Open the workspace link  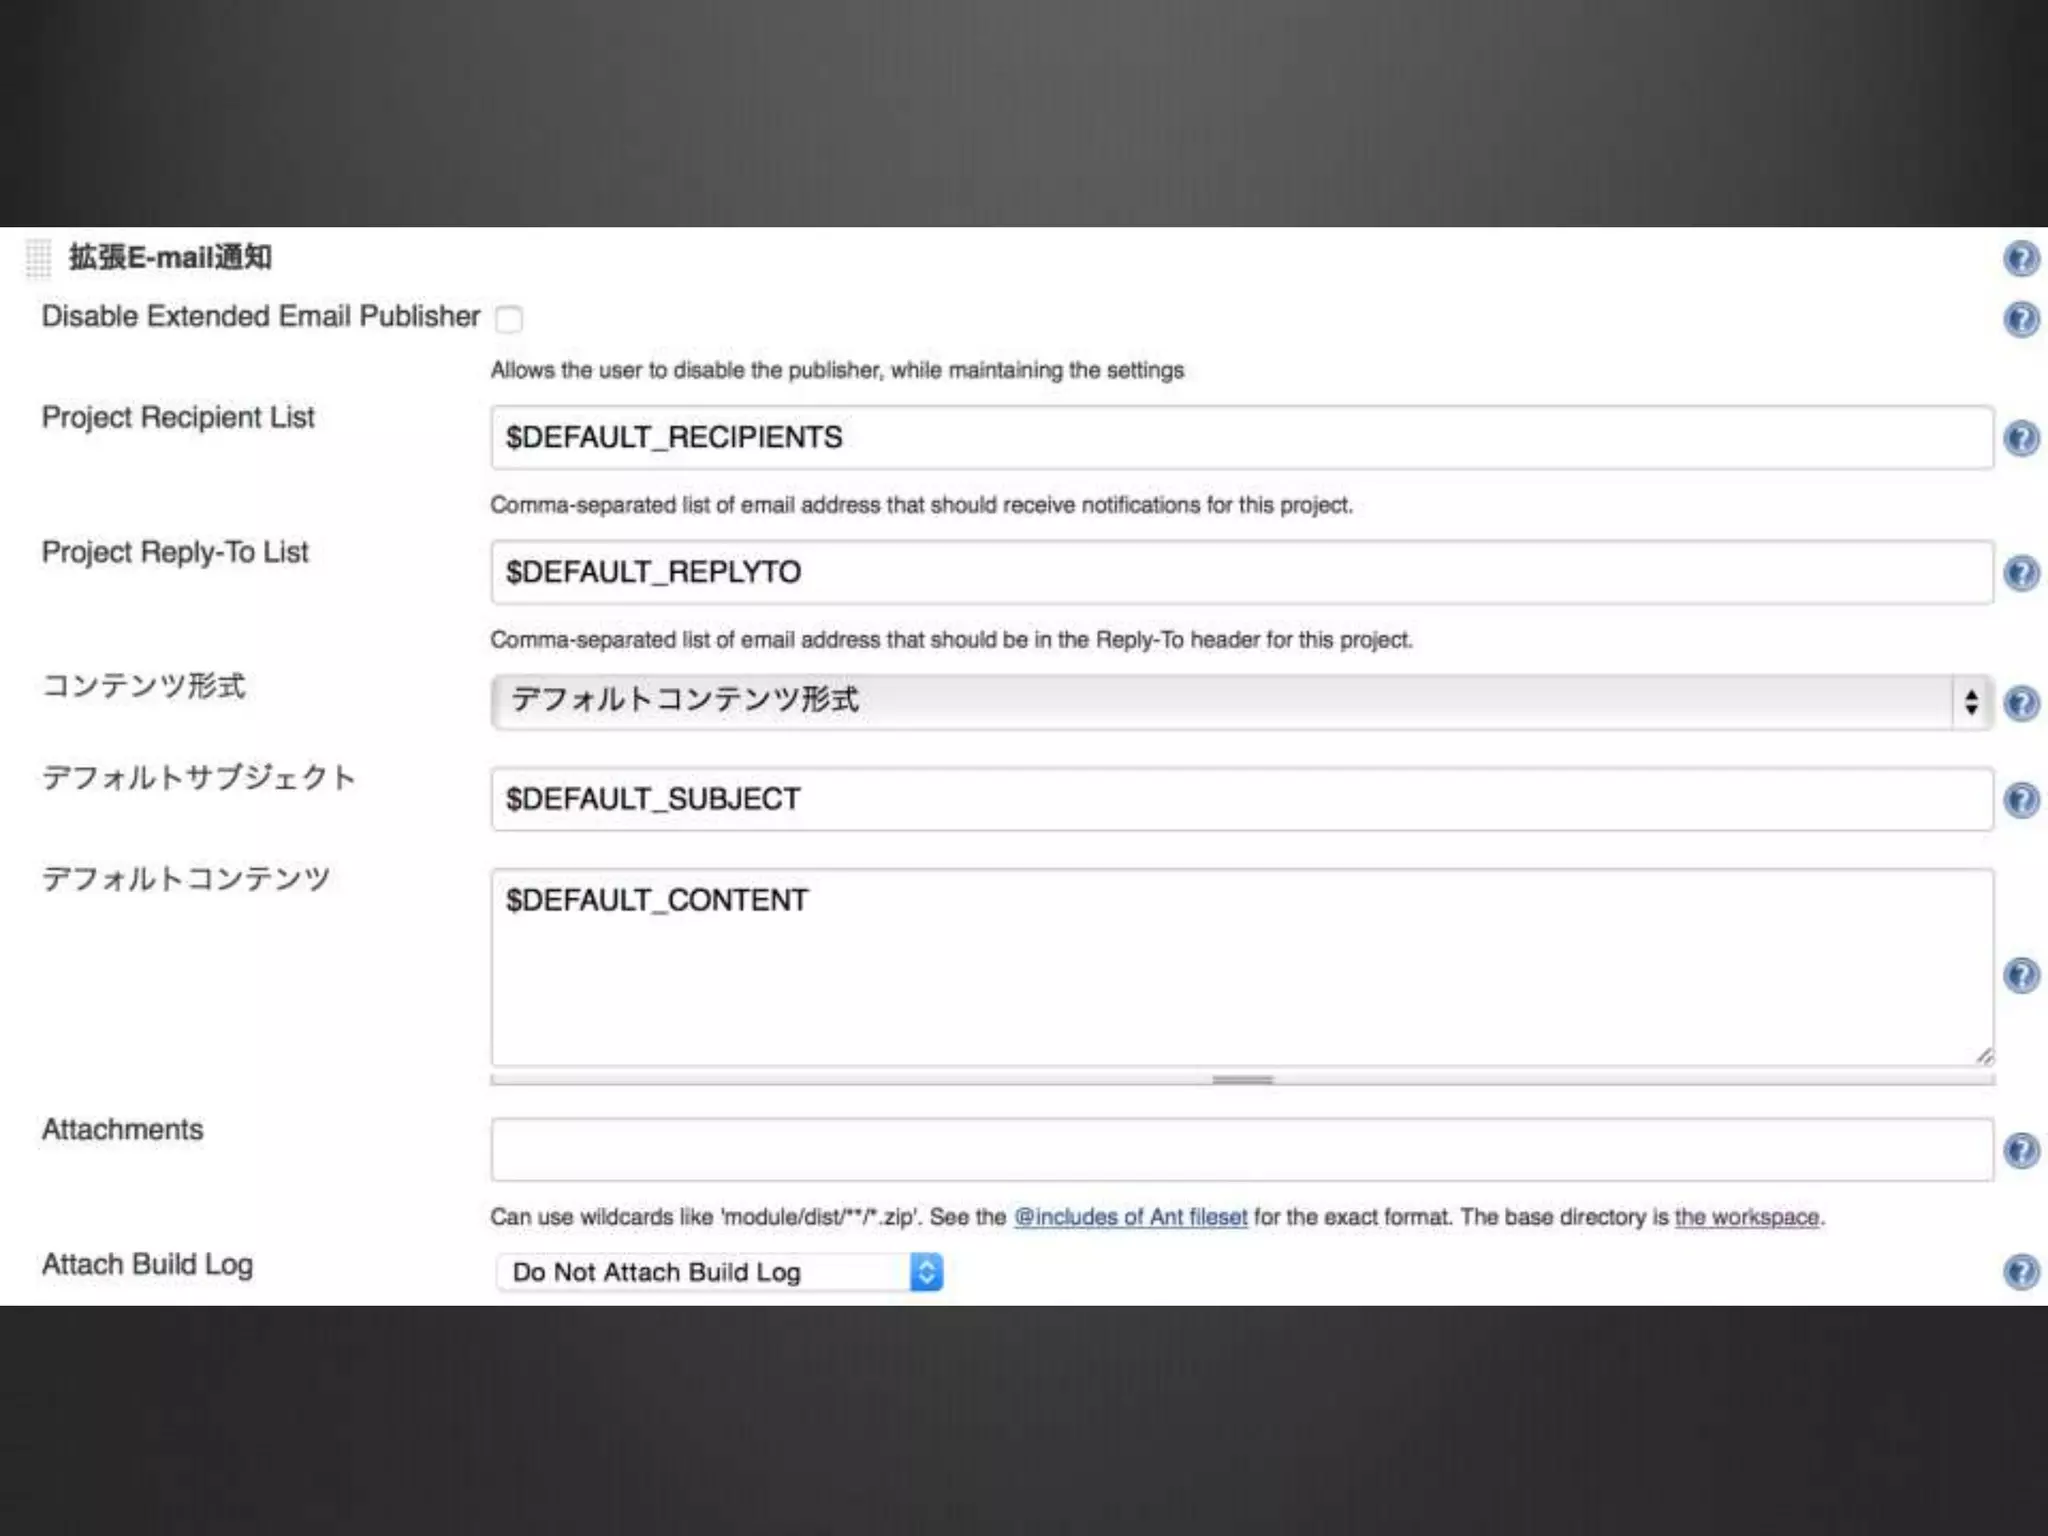point(1747,1217)
